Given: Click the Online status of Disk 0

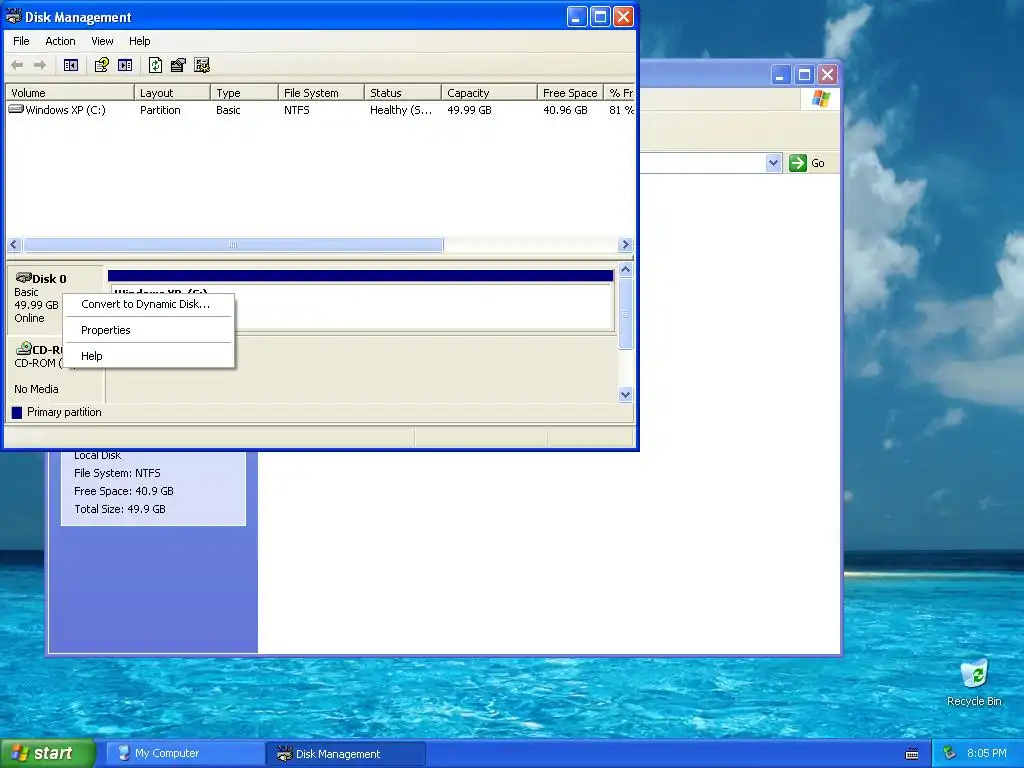Looking at the screenshot, I should tap(29, 318).
